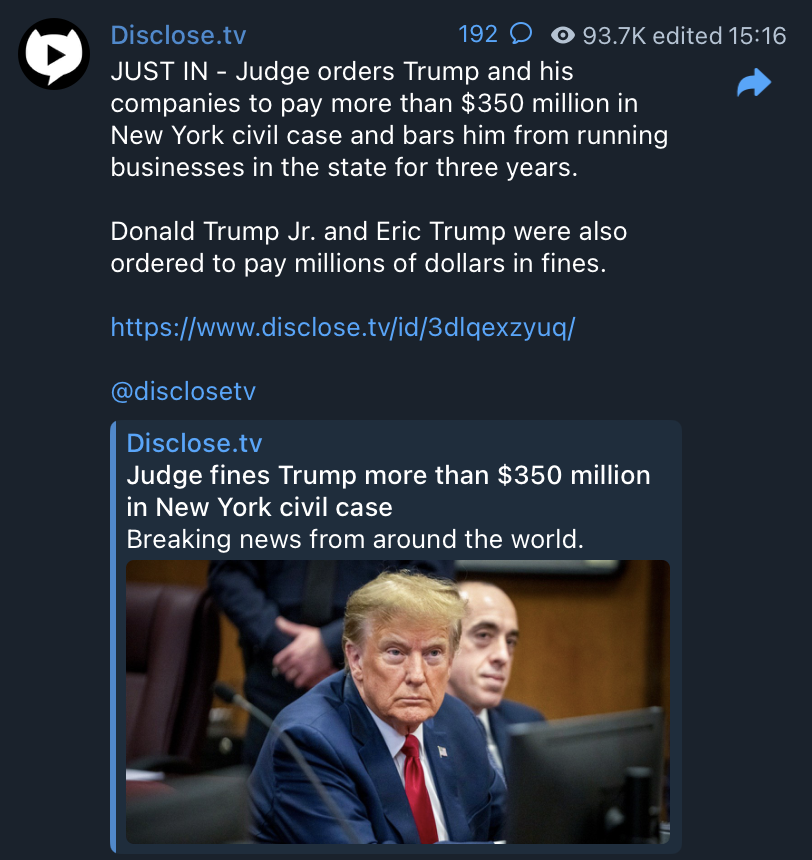Open the 192 comments count
The width and height of the screenshot is (812, 860).
478,34
